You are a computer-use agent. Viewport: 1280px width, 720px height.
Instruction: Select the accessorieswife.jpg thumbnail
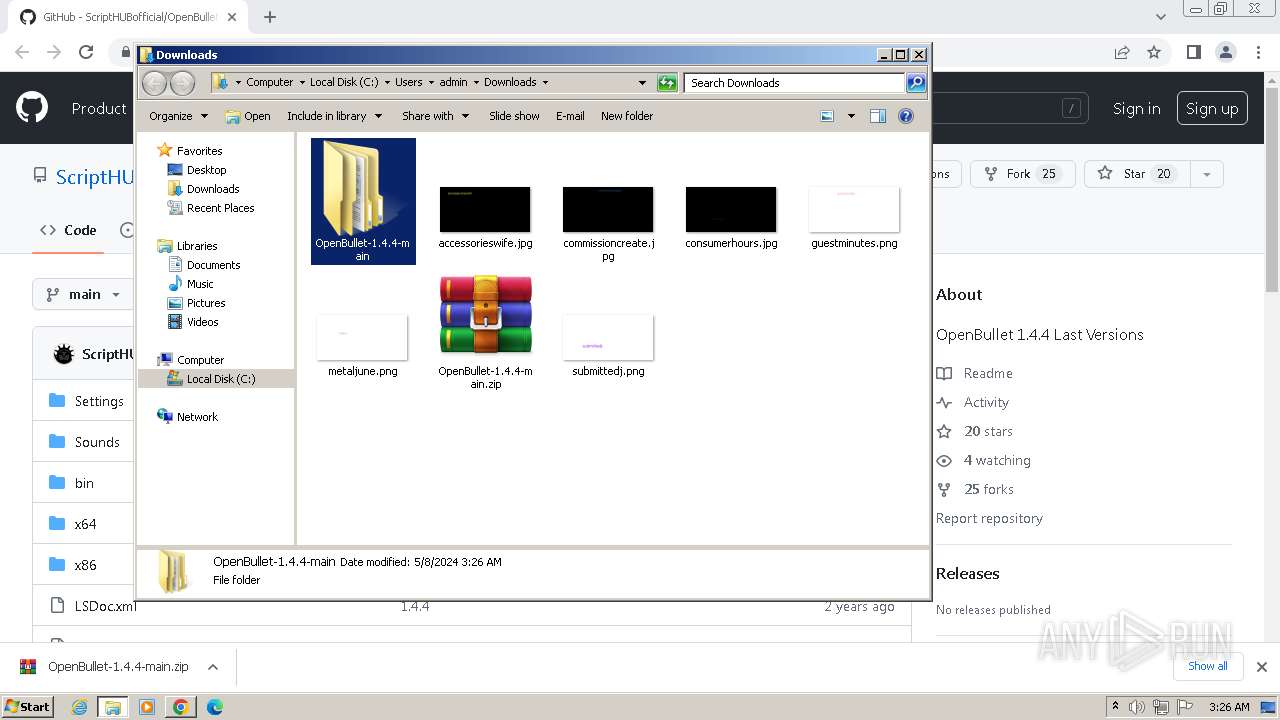coord(485,217)
